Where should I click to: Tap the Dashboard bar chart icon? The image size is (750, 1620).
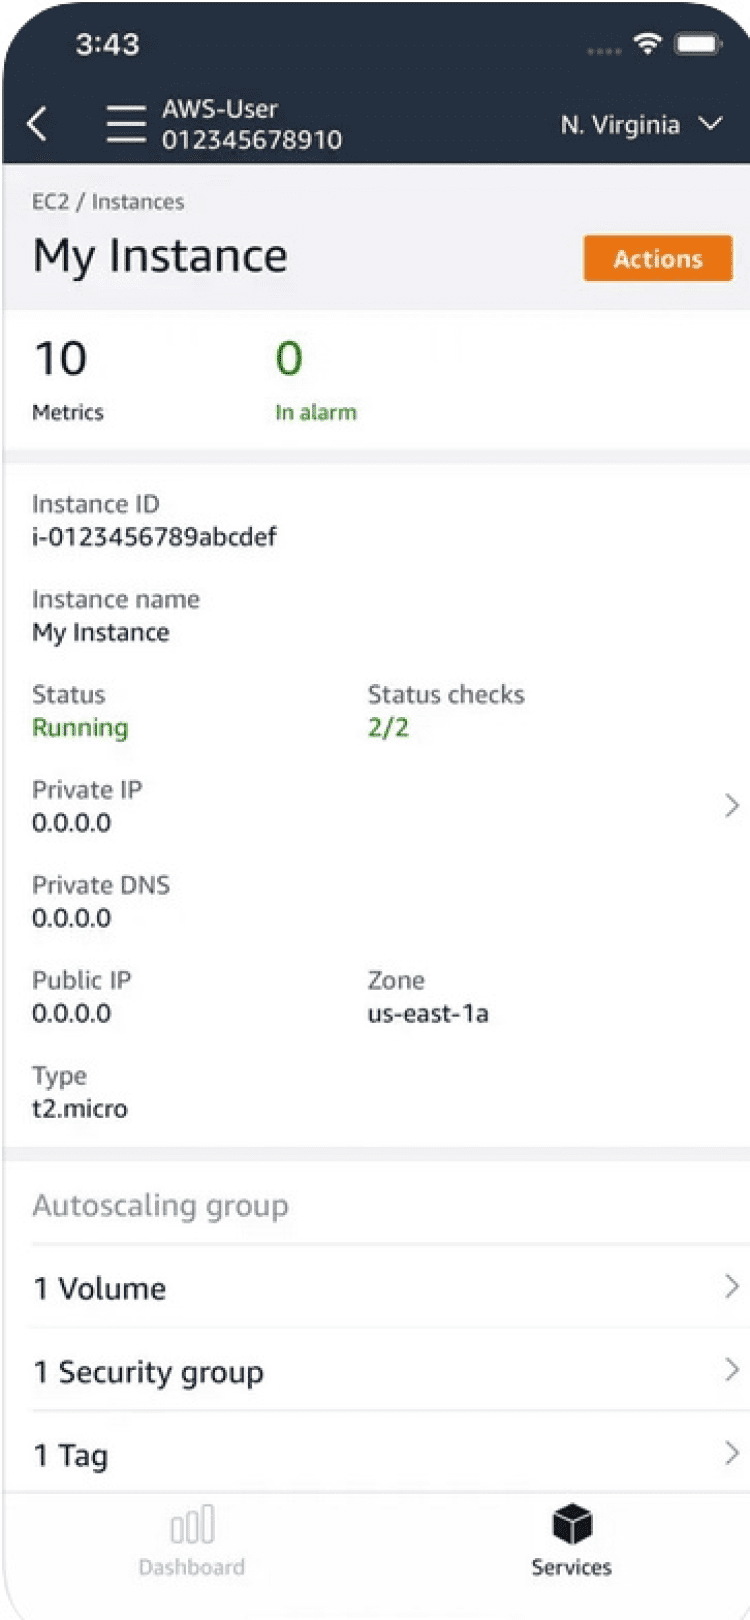coord(191,1524)
